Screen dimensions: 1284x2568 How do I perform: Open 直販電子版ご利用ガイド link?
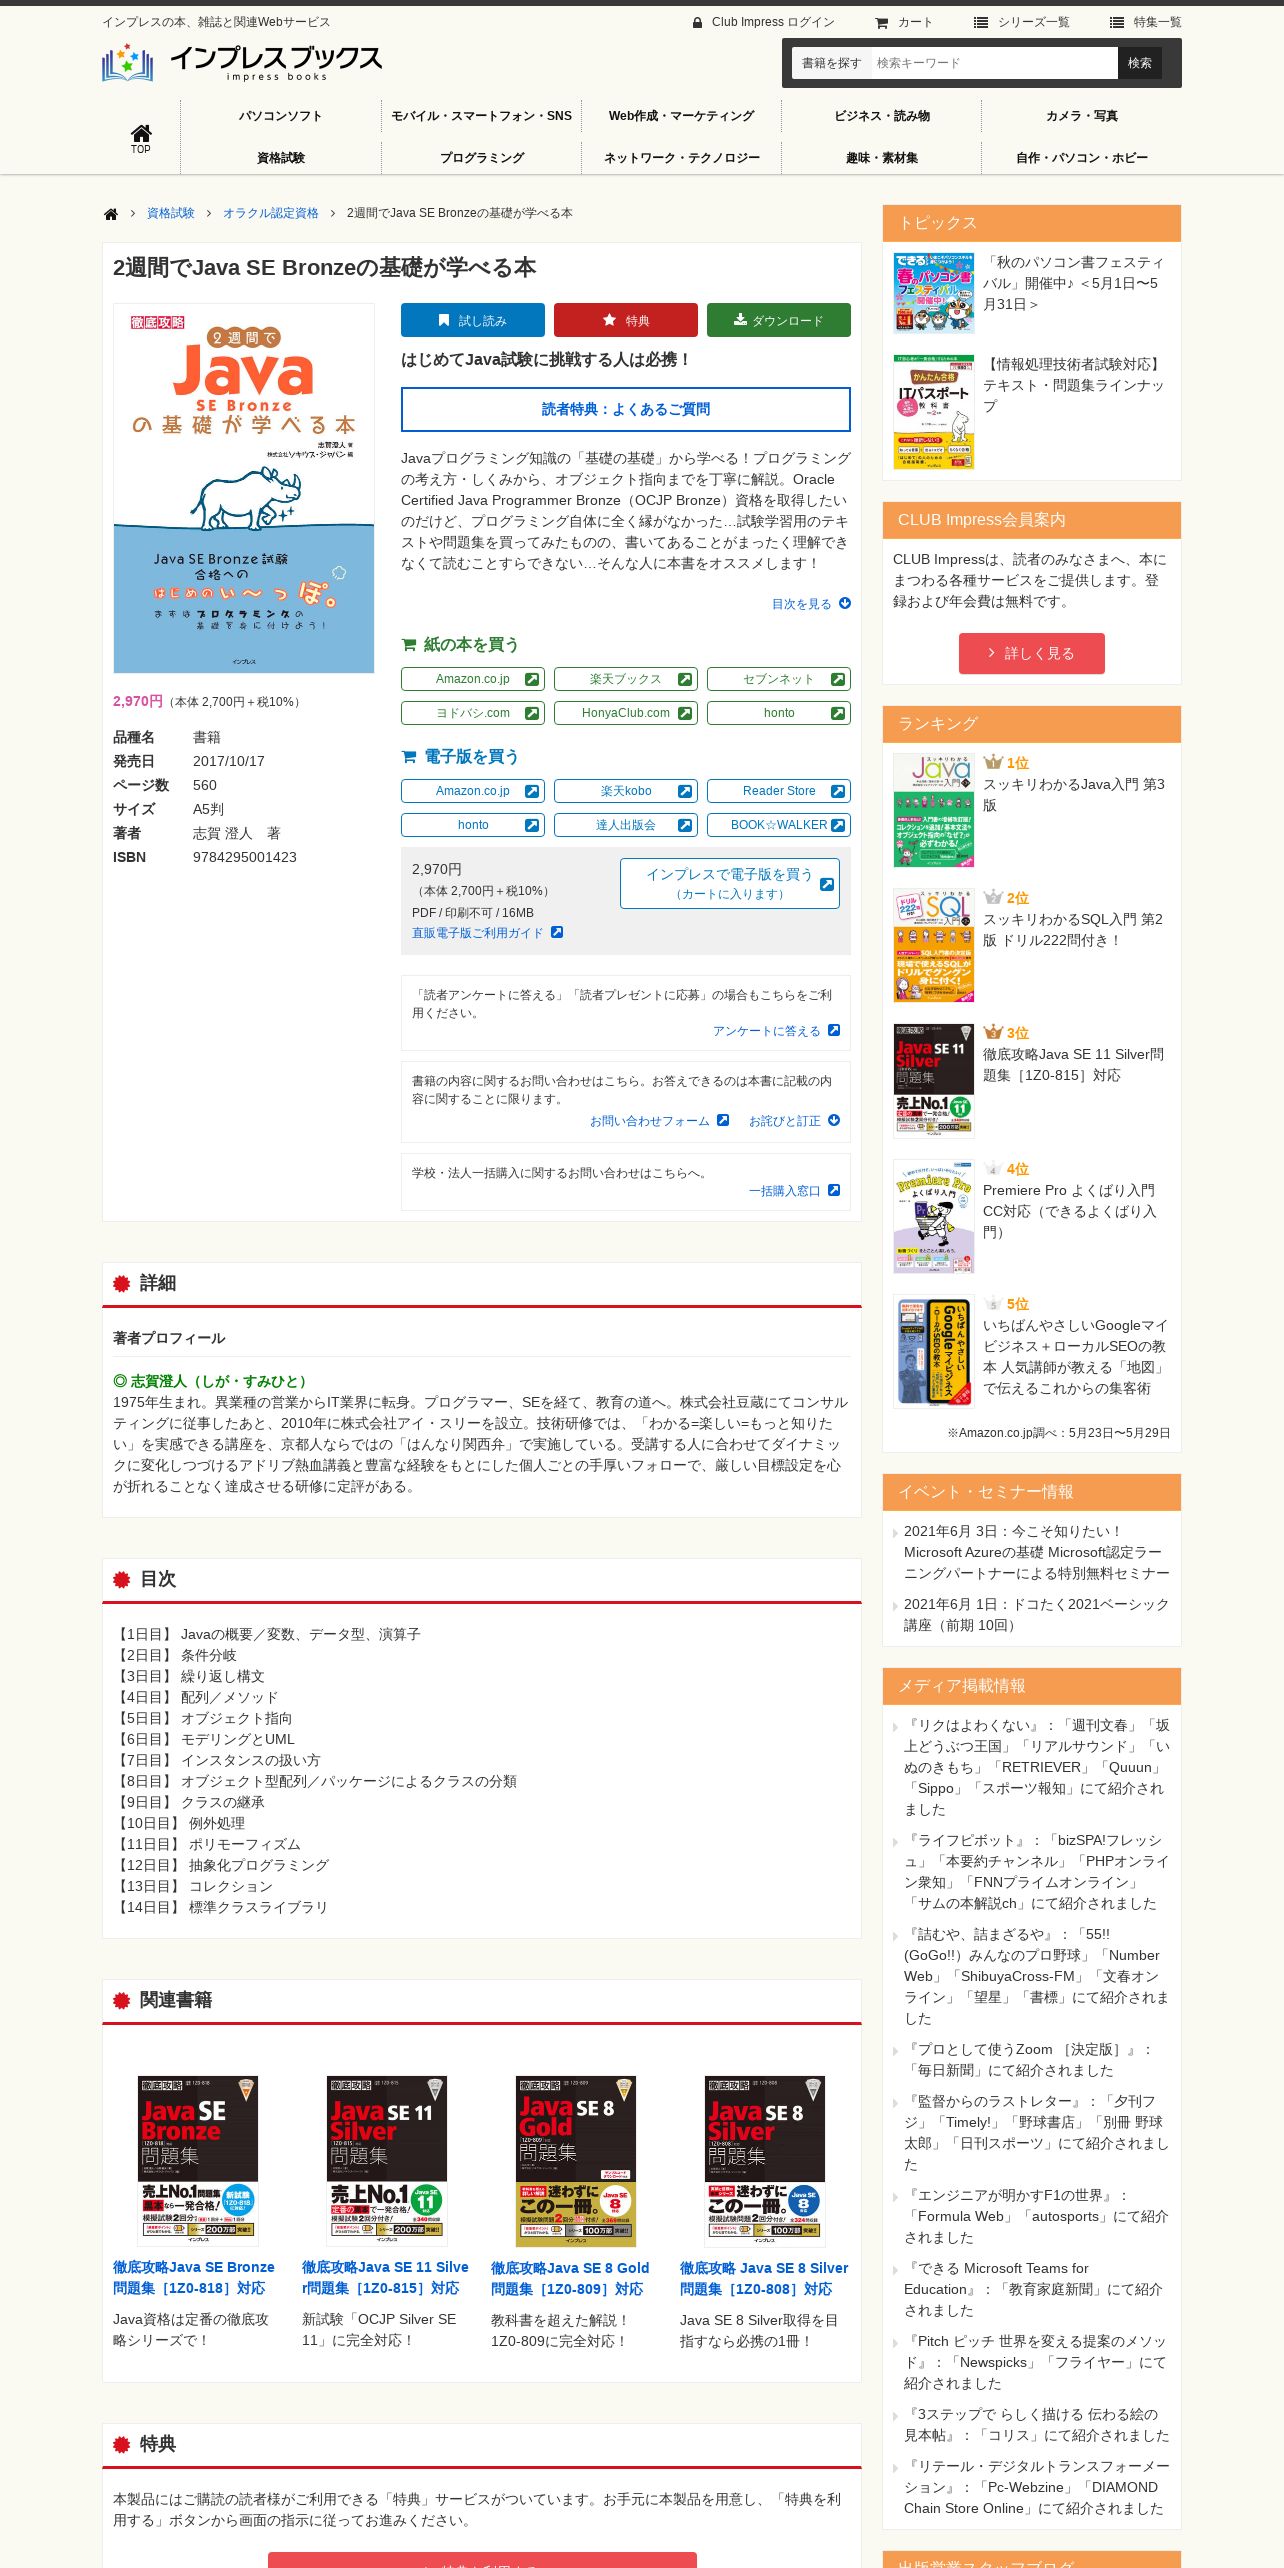click(x=487, y=933)
